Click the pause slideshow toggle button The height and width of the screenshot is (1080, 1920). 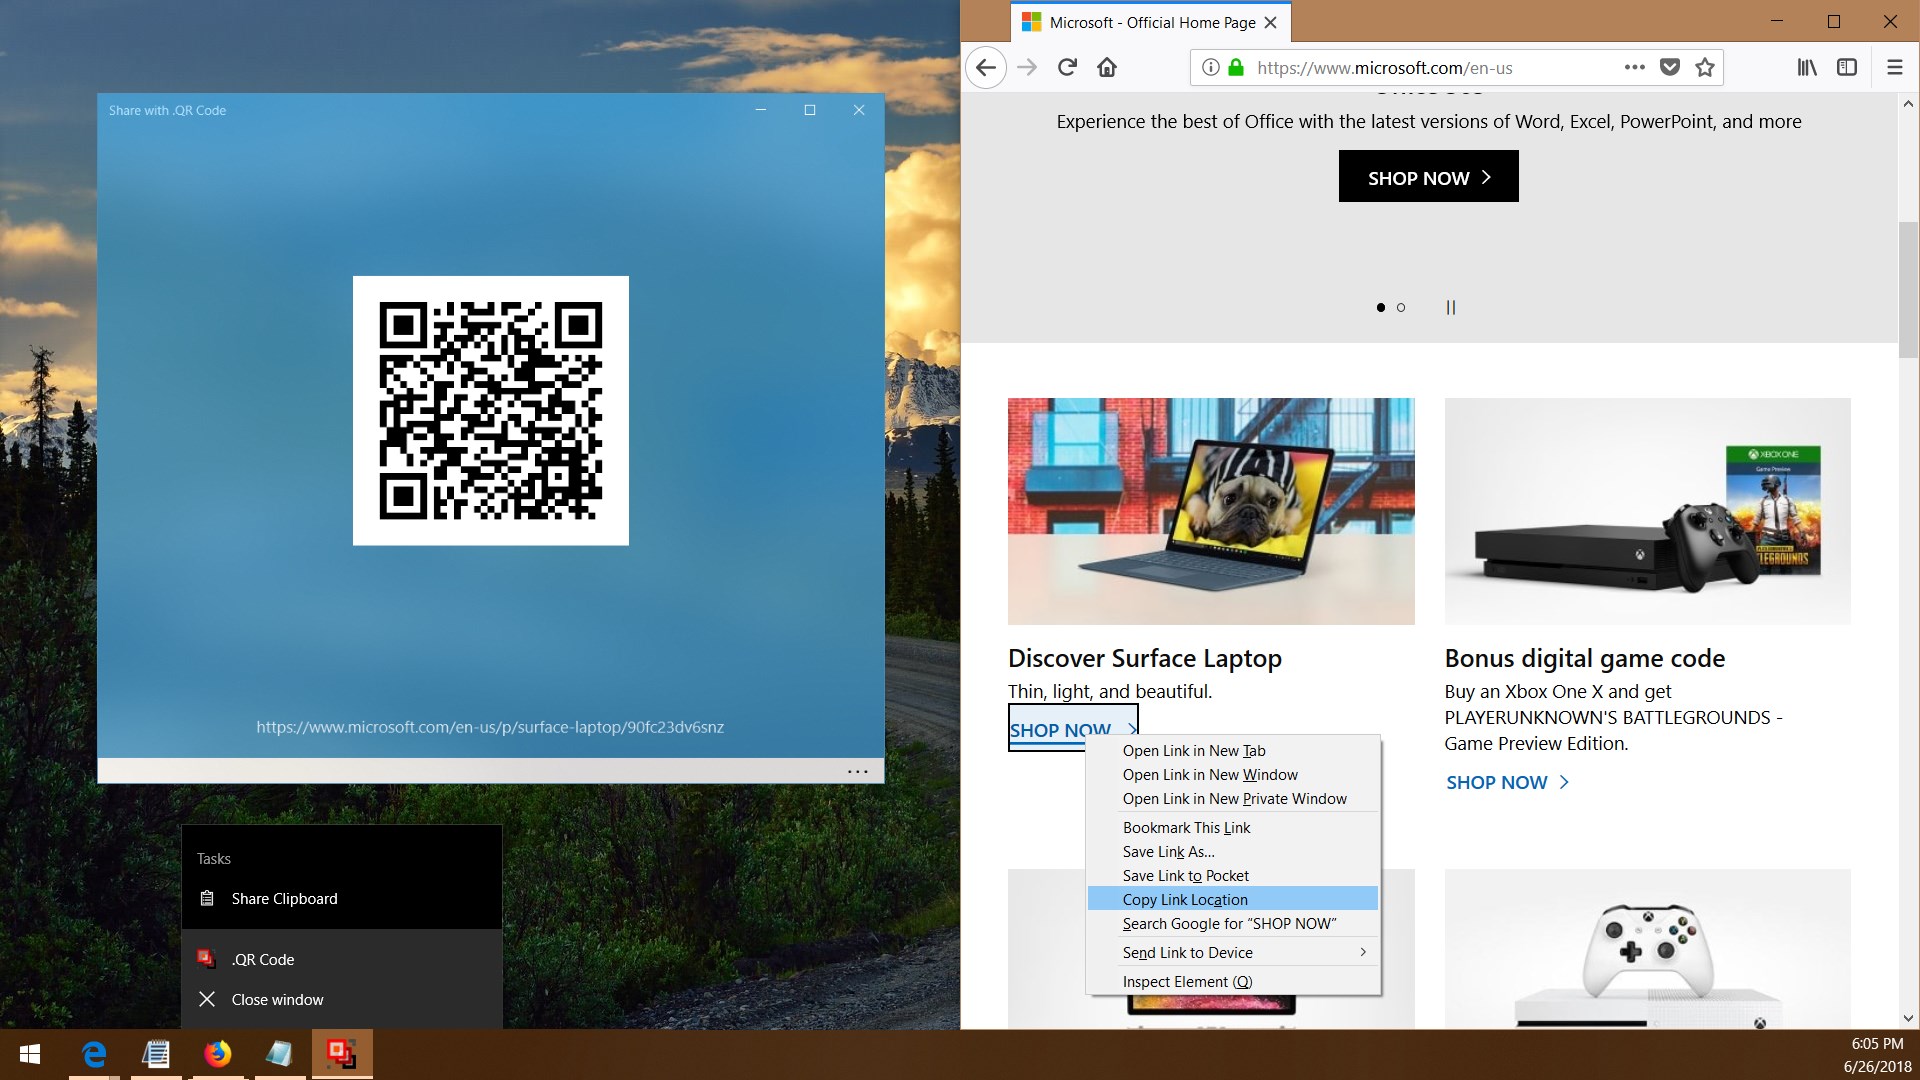coord(1451,307)
